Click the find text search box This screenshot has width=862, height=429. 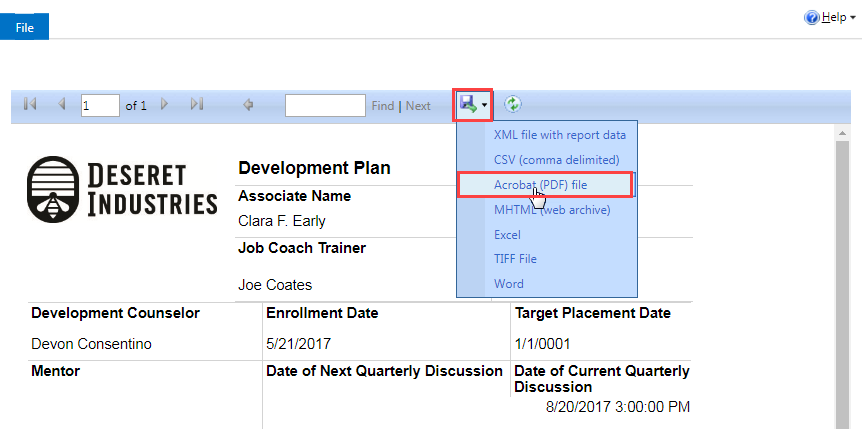click(x=325, y=105)
